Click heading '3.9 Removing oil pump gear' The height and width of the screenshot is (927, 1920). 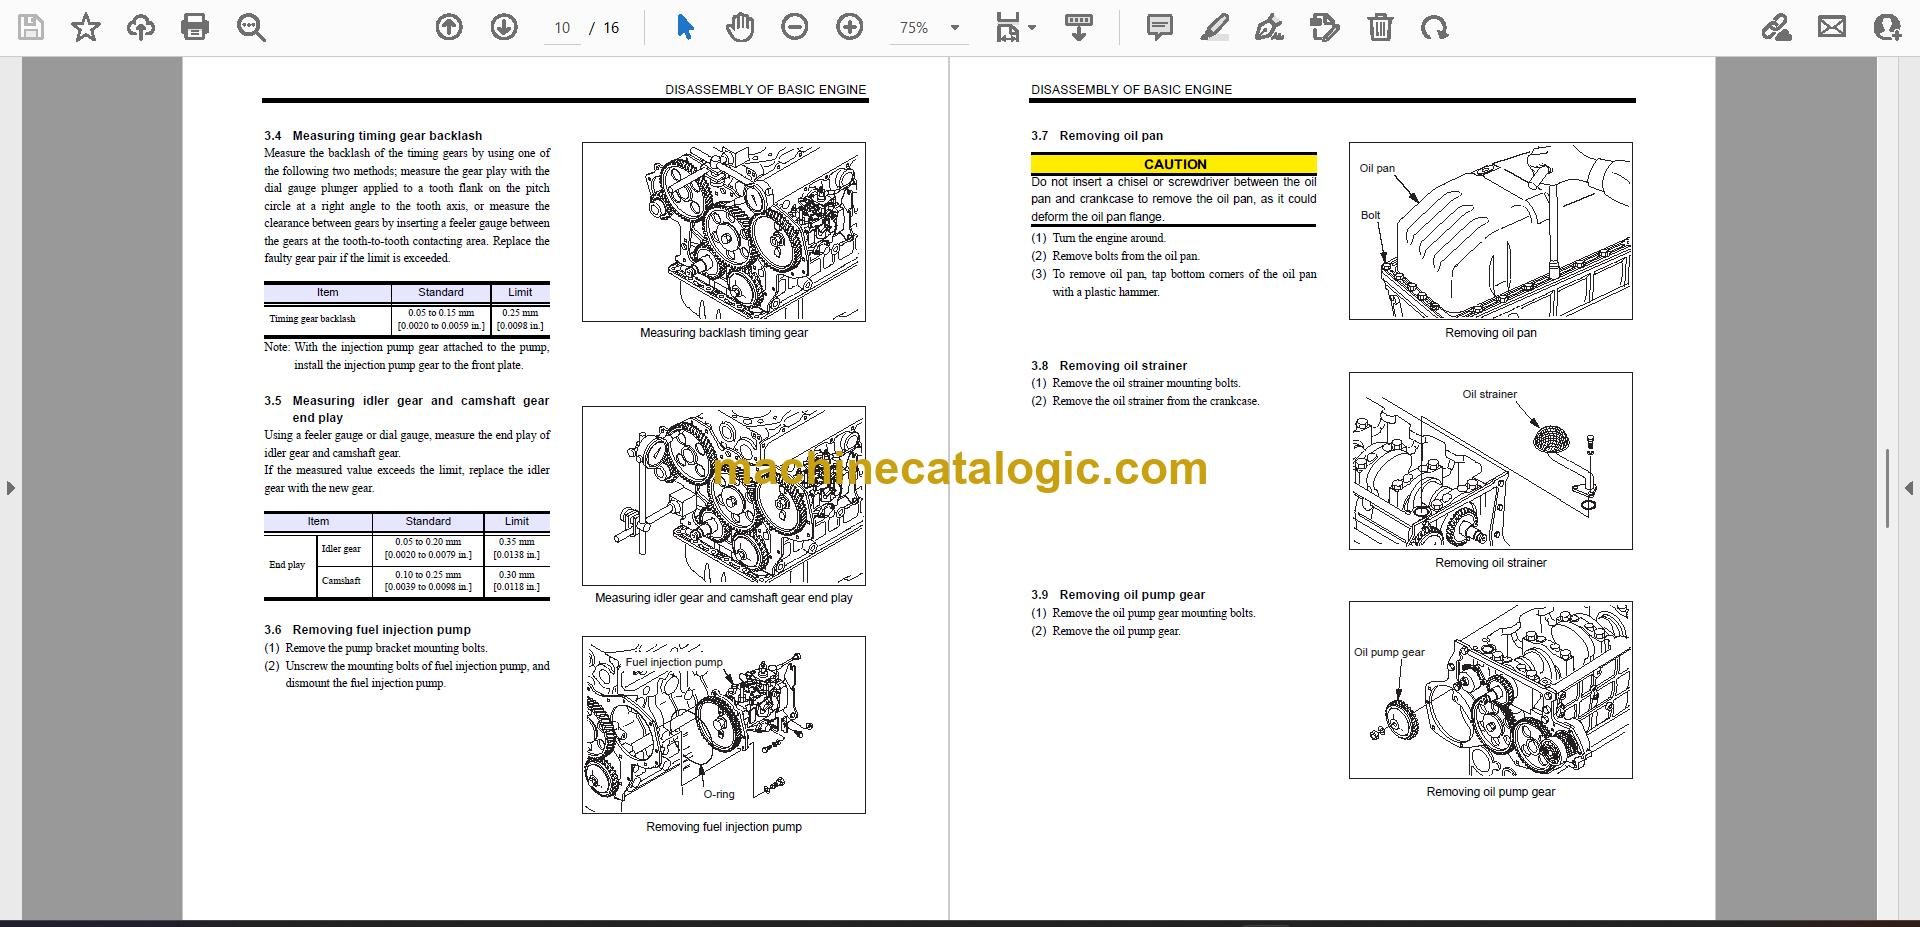coord(1118,595)
